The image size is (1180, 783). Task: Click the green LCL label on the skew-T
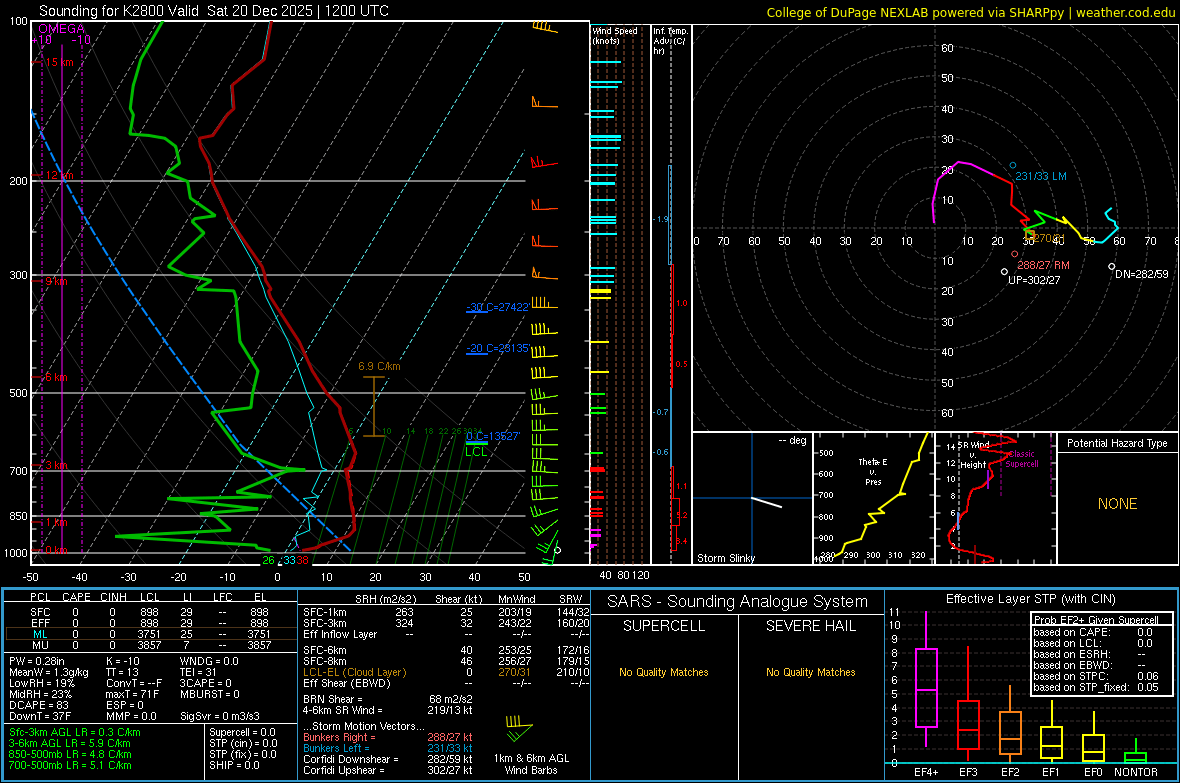[x=476, y=452]
